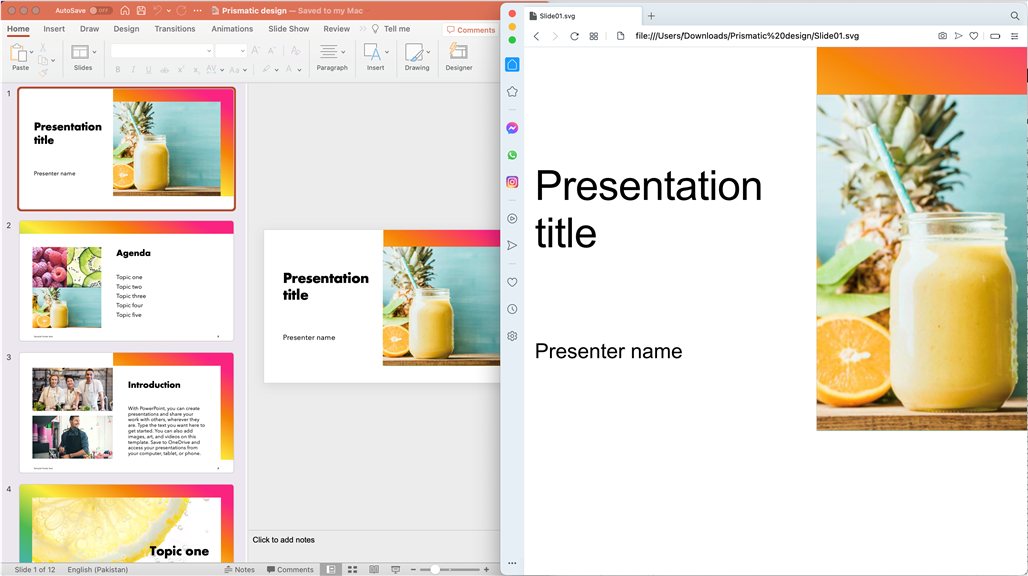Reload the Slide01.svg page
This screenshot has height=576, width=1028.
pyautogui.click(x=574, y=36)
